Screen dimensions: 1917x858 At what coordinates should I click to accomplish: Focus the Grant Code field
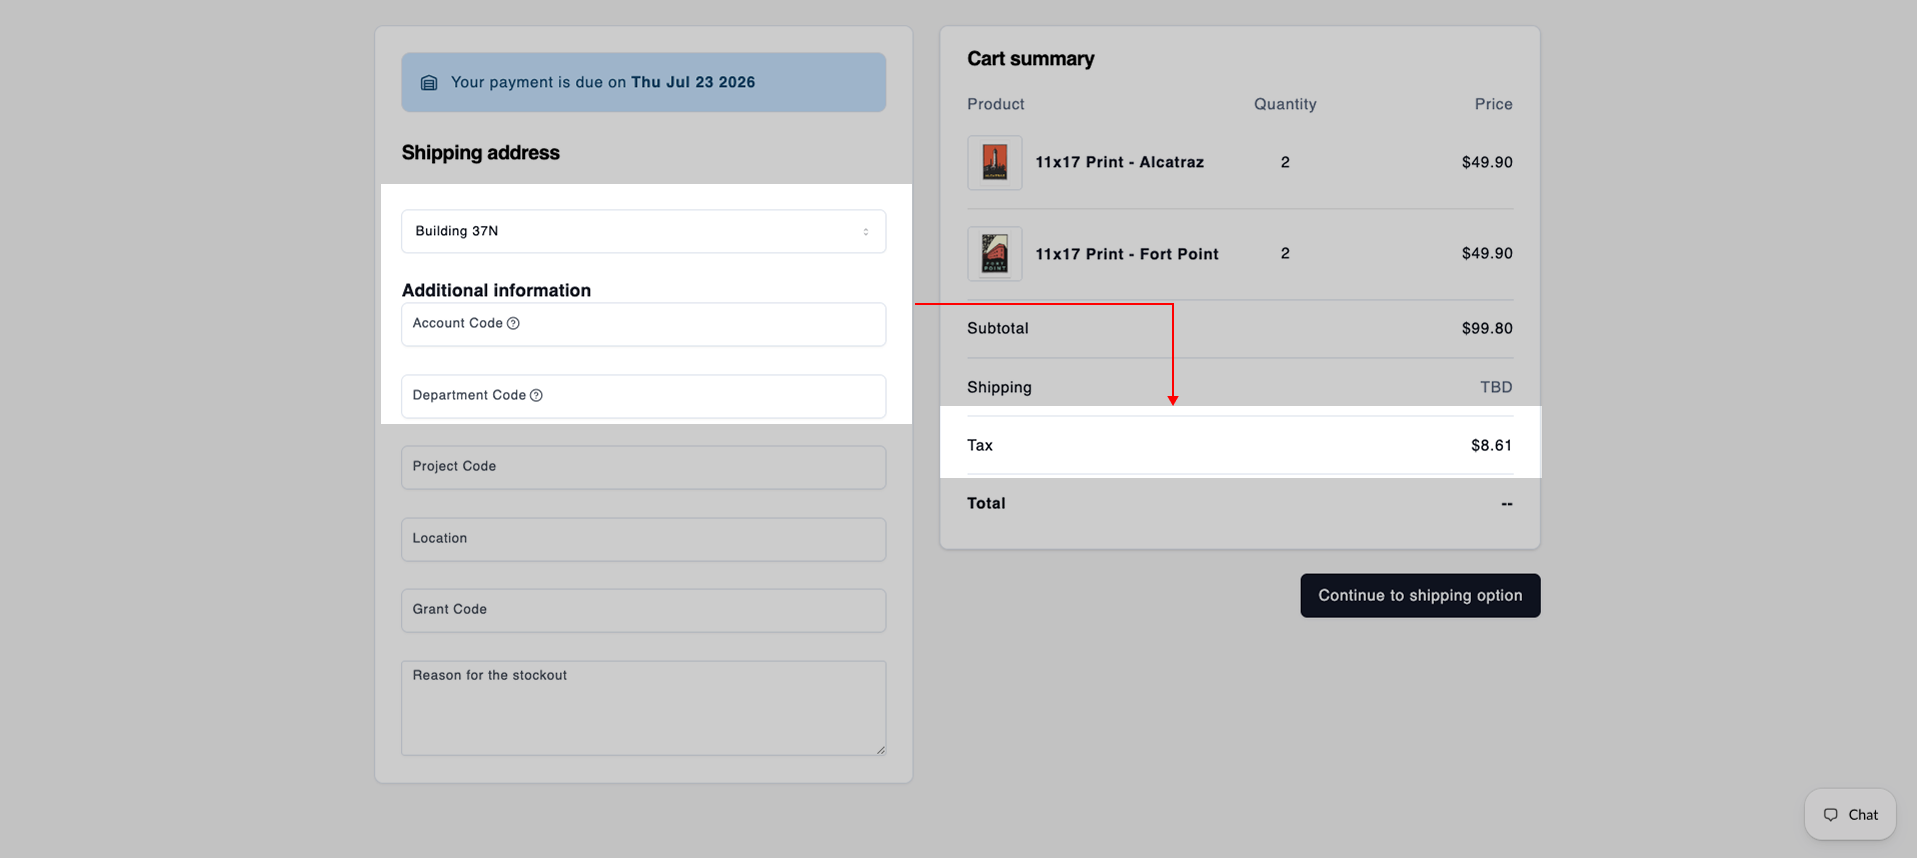643,610
